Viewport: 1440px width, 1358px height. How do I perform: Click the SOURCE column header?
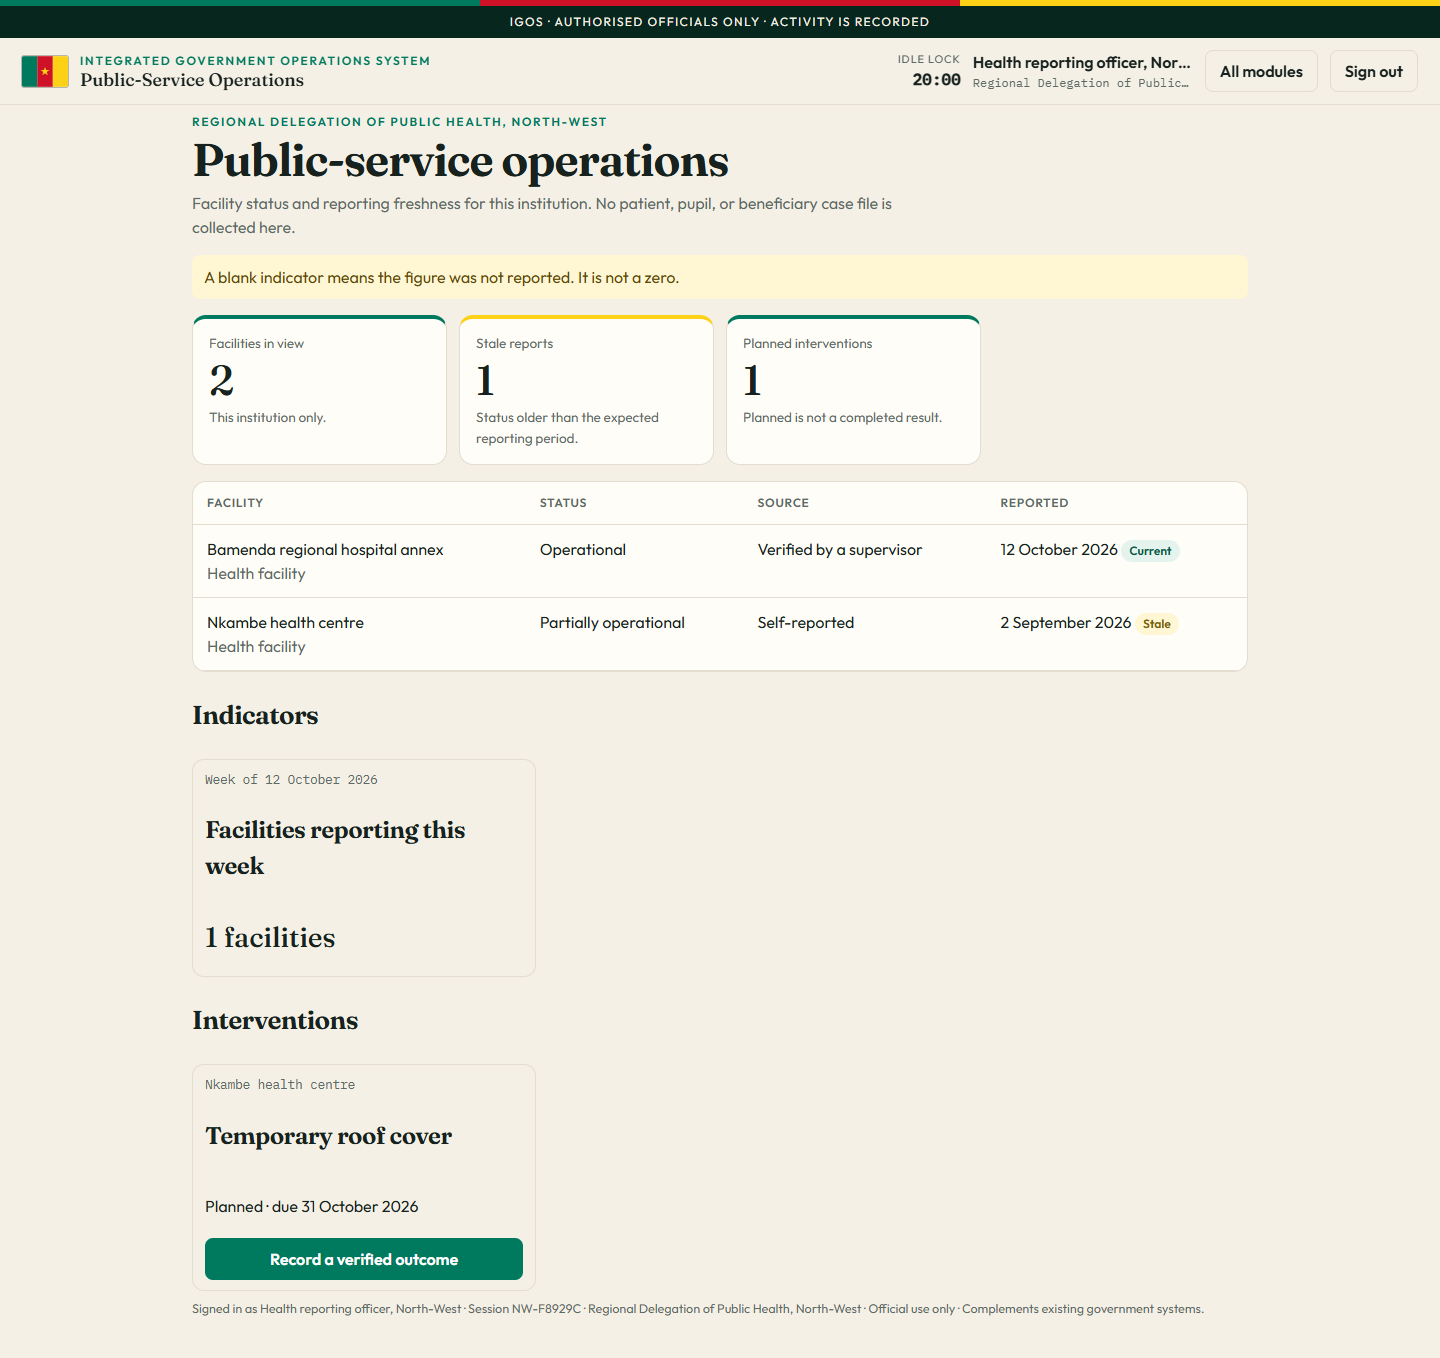tap(783, 503)
